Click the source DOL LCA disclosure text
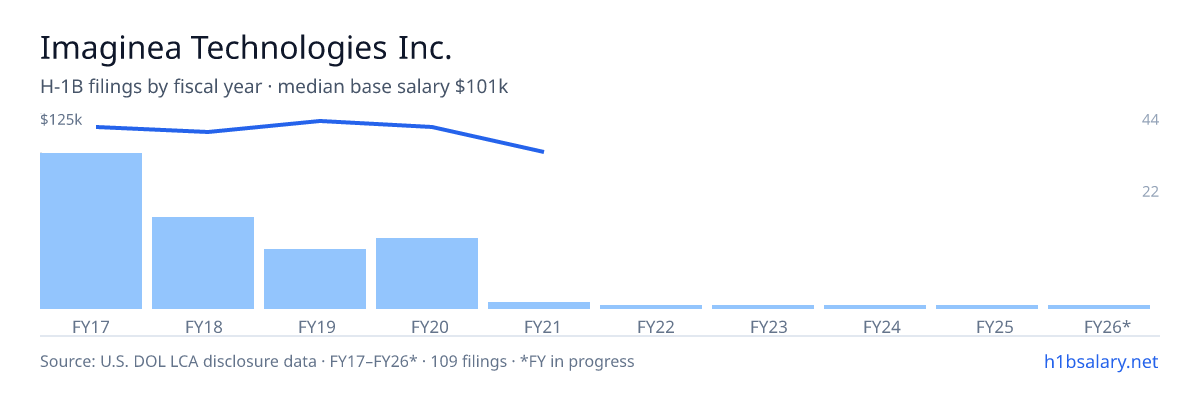 pyautogui.click(x=337, y=361)
